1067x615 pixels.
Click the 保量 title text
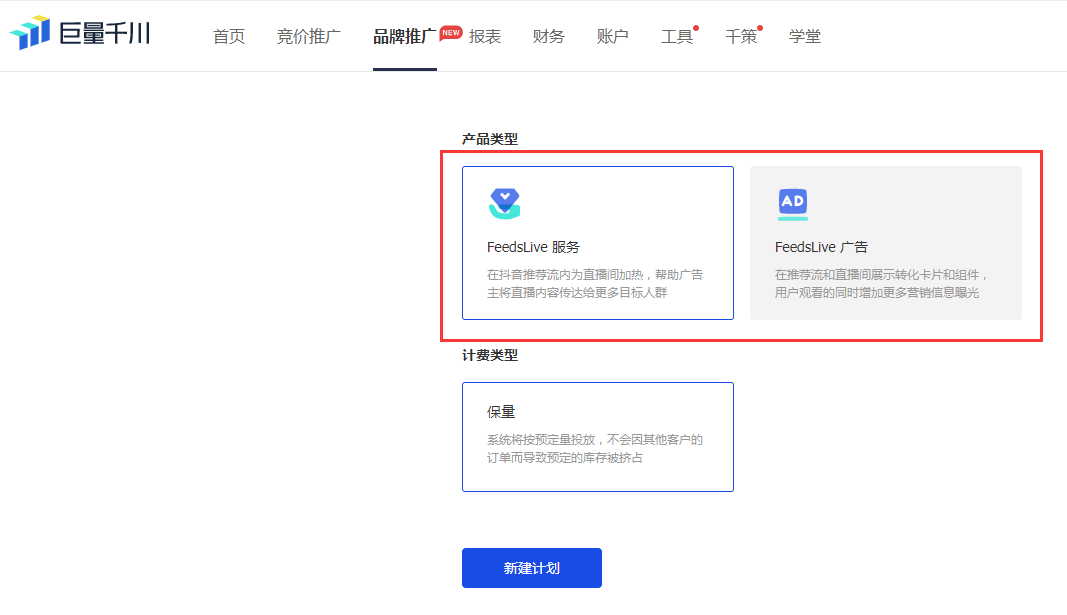502,412
